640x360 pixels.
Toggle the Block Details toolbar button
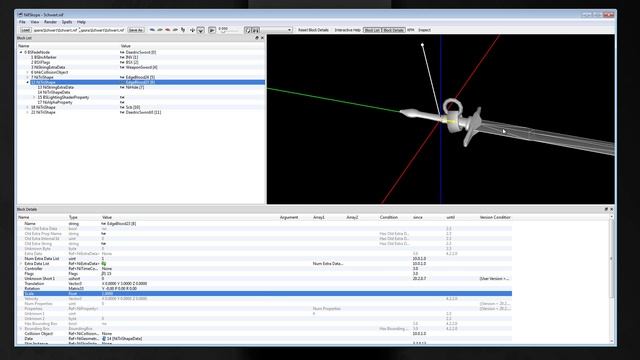point(393,30)
